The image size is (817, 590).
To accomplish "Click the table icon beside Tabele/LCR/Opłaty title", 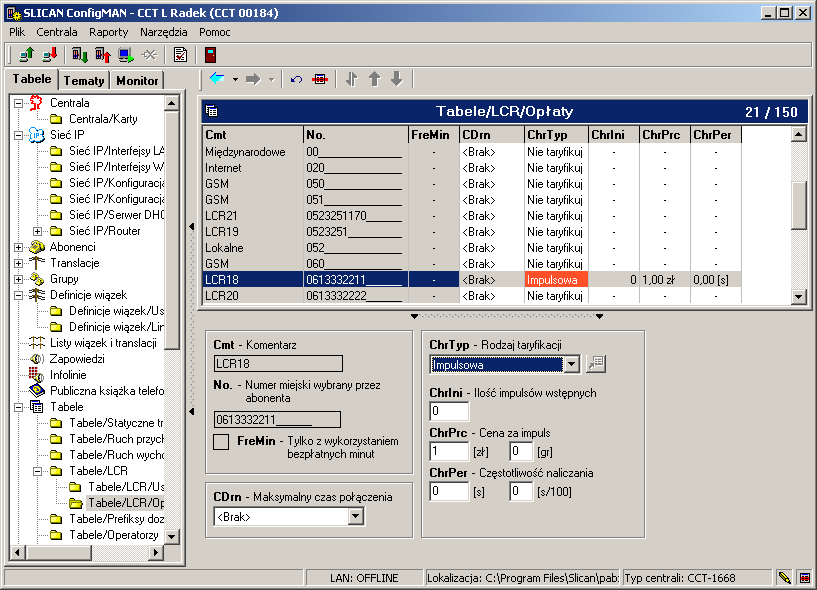I will click(212, 111).
